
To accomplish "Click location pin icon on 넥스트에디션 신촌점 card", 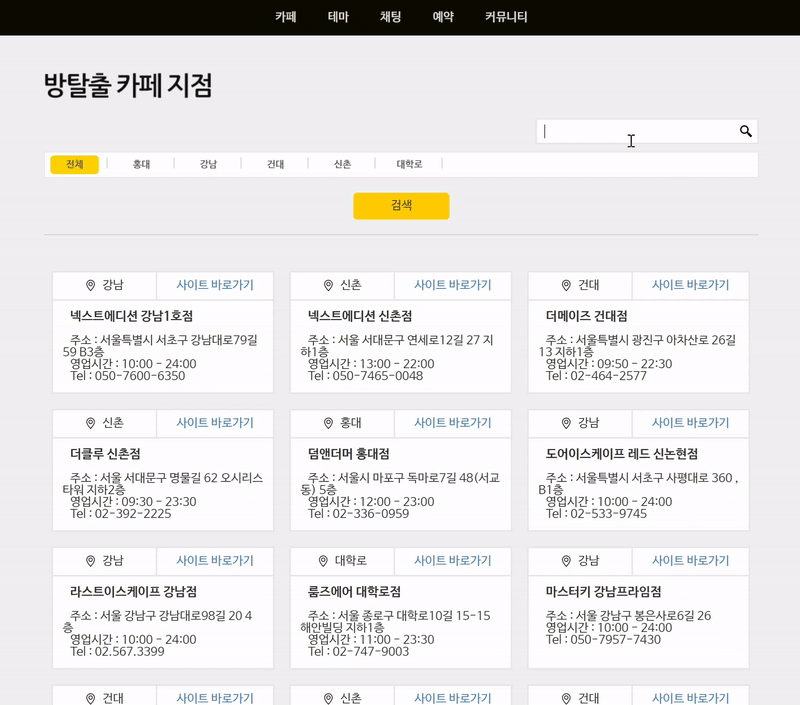I will pyautogui.click(x=328, y=285).
